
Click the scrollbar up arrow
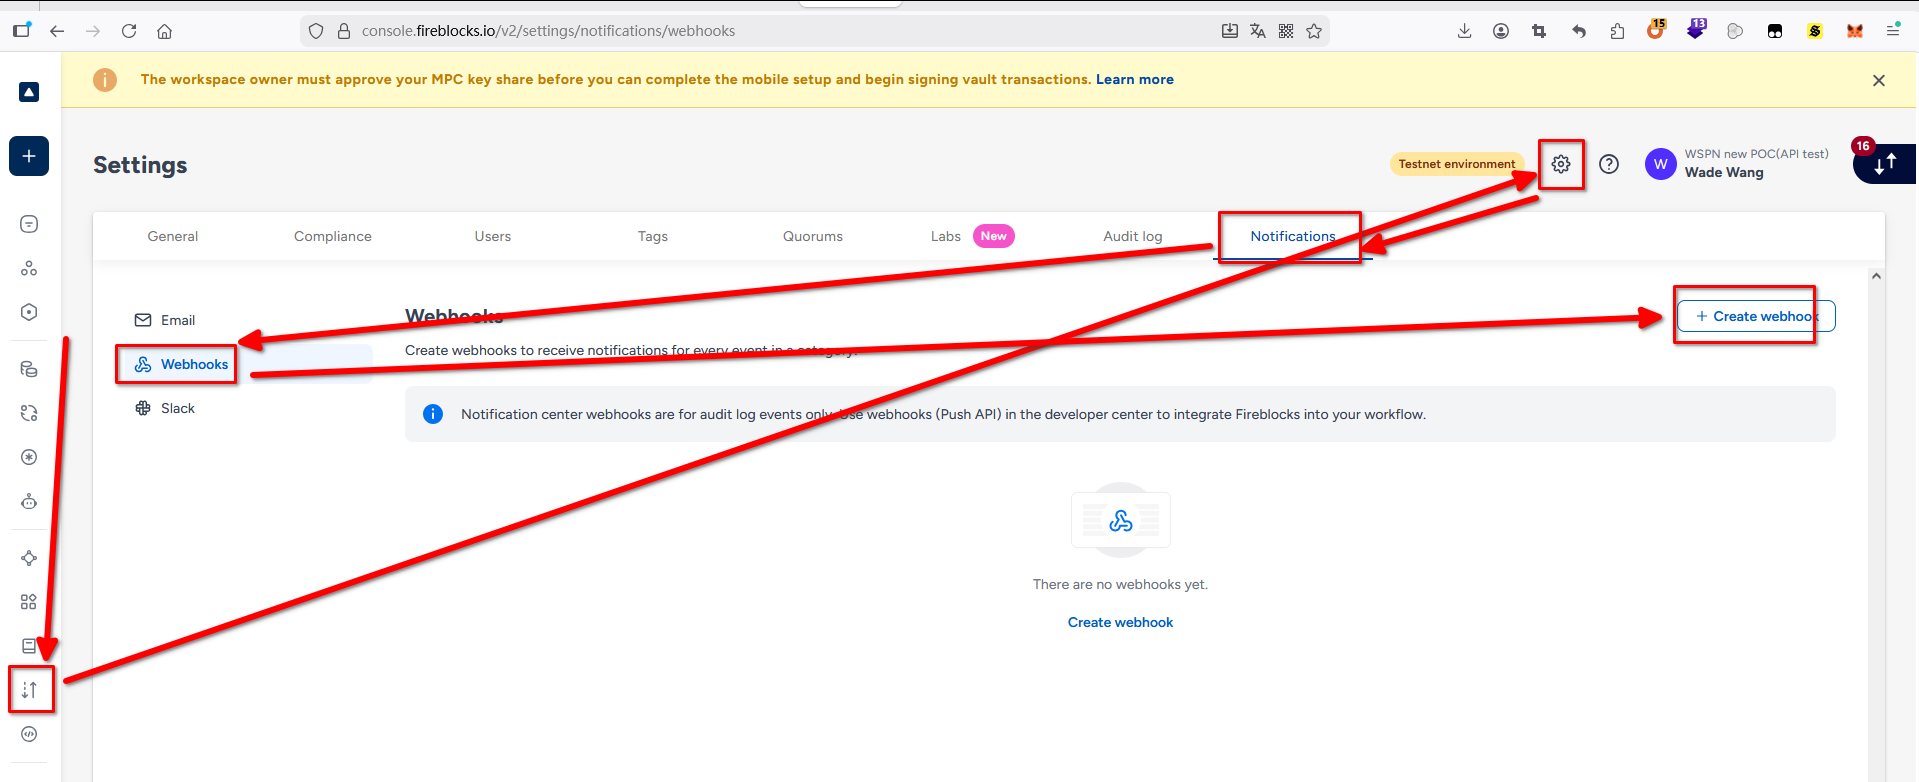(x=1876, y=276)
